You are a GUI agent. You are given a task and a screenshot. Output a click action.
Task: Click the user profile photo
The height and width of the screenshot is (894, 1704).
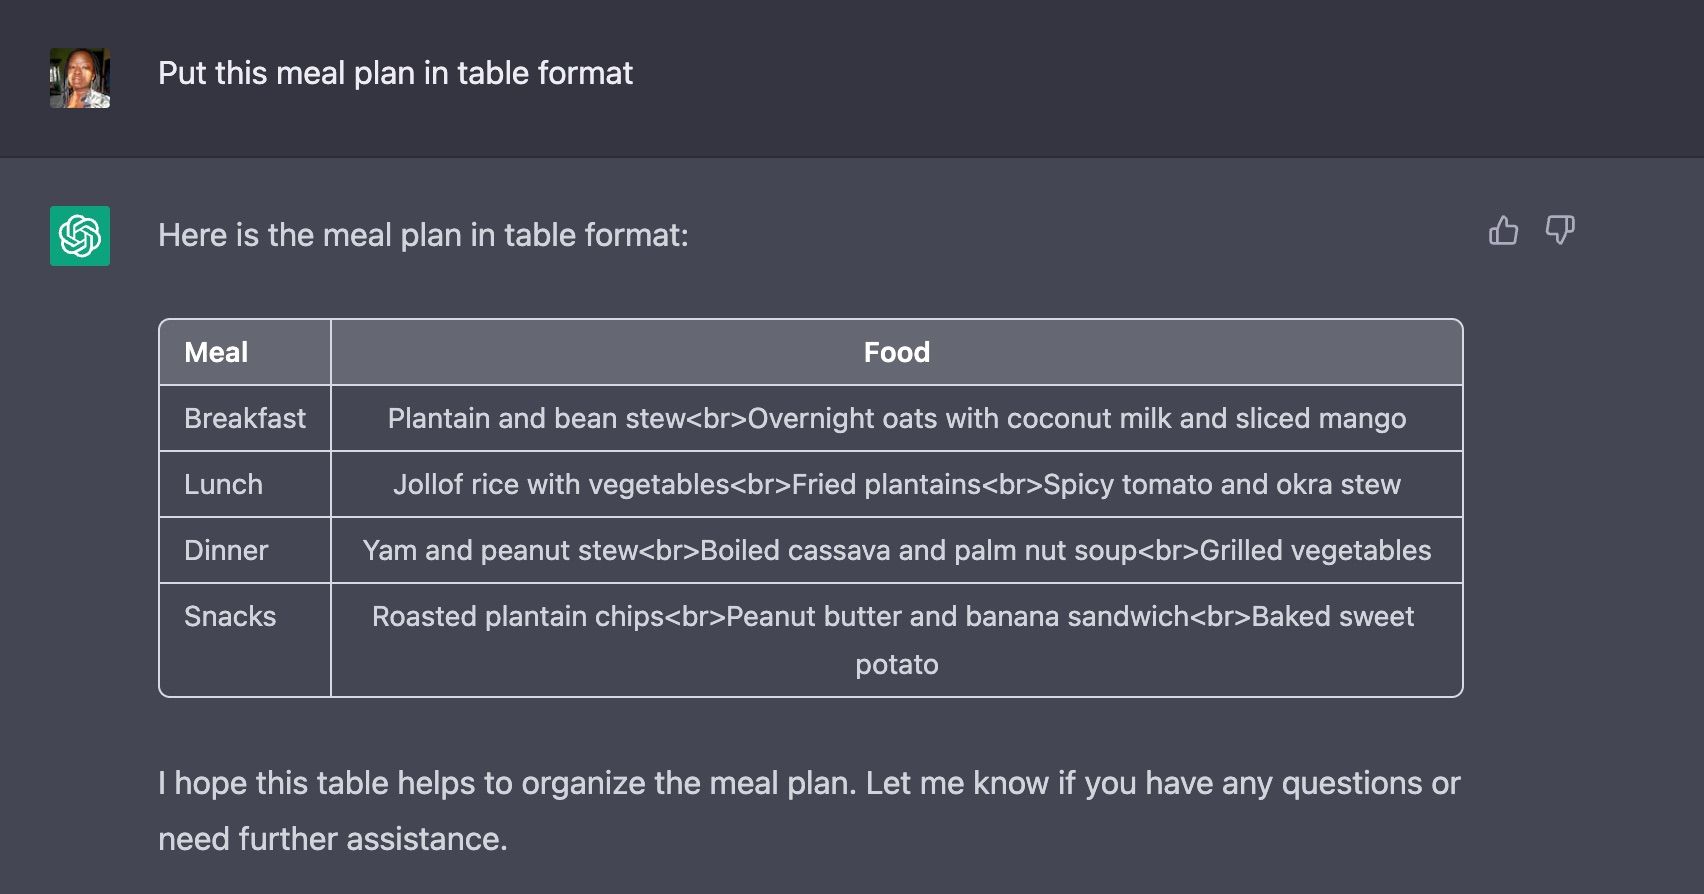pos(80,78)
